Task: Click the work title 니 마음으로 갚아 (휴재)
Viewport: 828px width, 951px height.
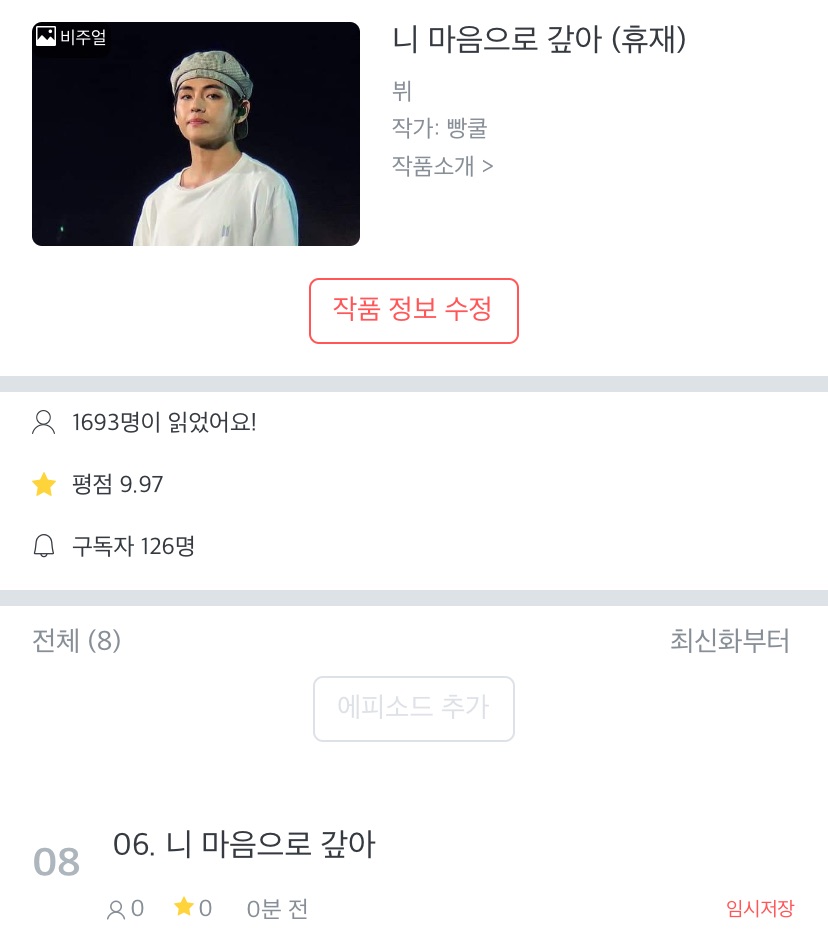Action: coord(539,40)
